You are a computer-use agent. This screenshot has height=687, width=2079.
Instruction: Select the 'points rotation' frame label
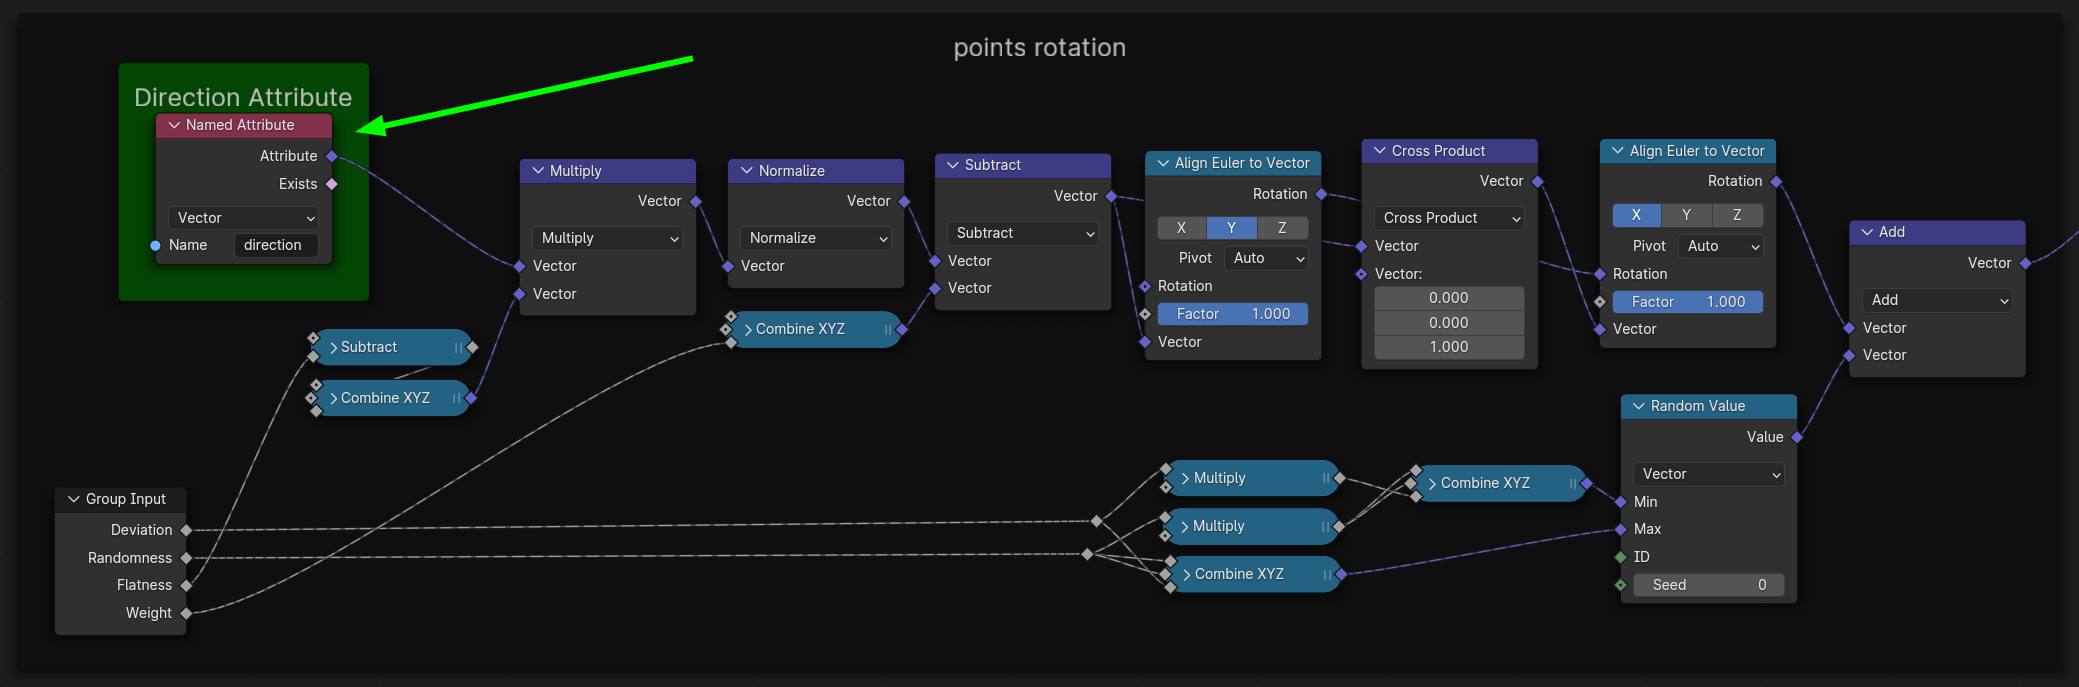(1040, 47)
